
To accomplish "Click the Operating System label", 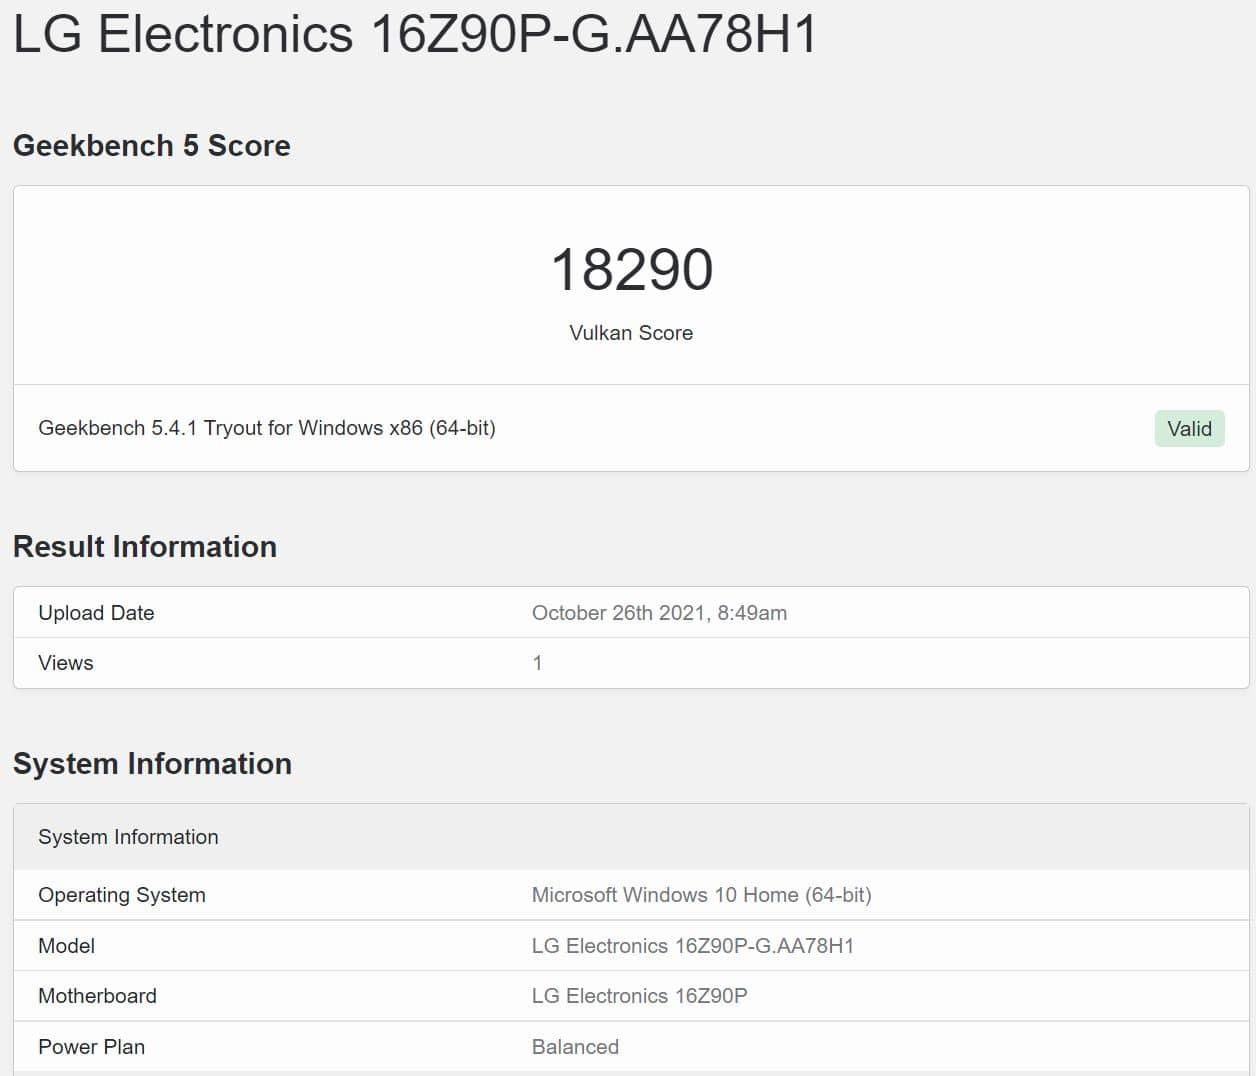I will point(122,895).
